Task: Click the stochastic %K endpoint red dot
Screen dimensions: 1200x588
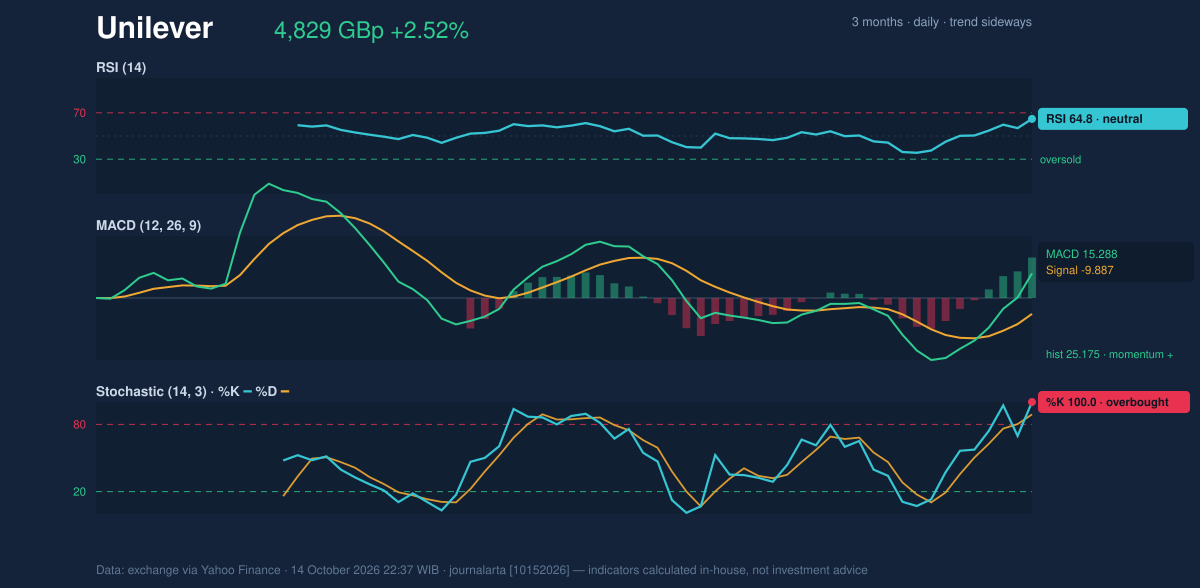Action: 1032,402
